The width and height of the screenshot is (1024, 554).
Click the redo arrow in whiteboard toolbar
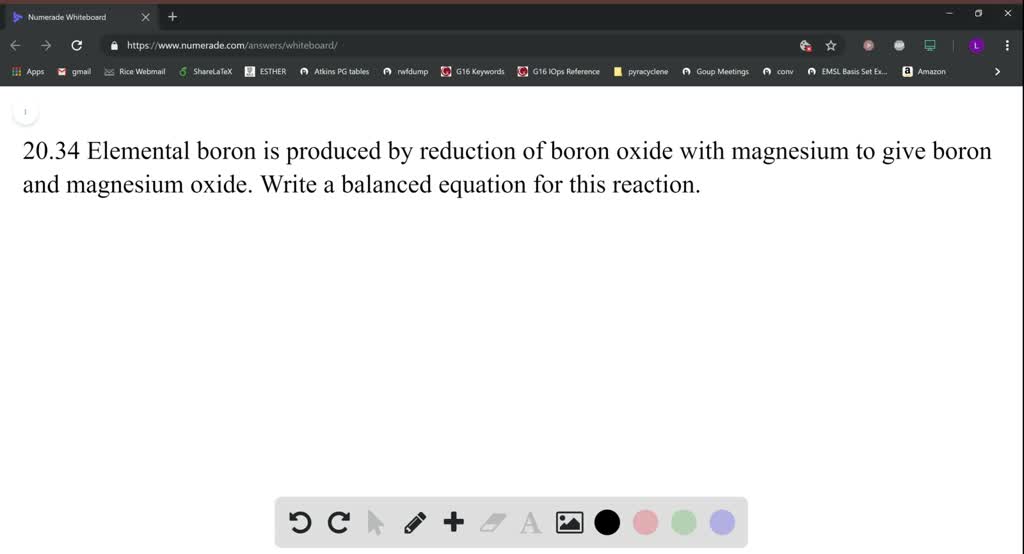[339, 522]
